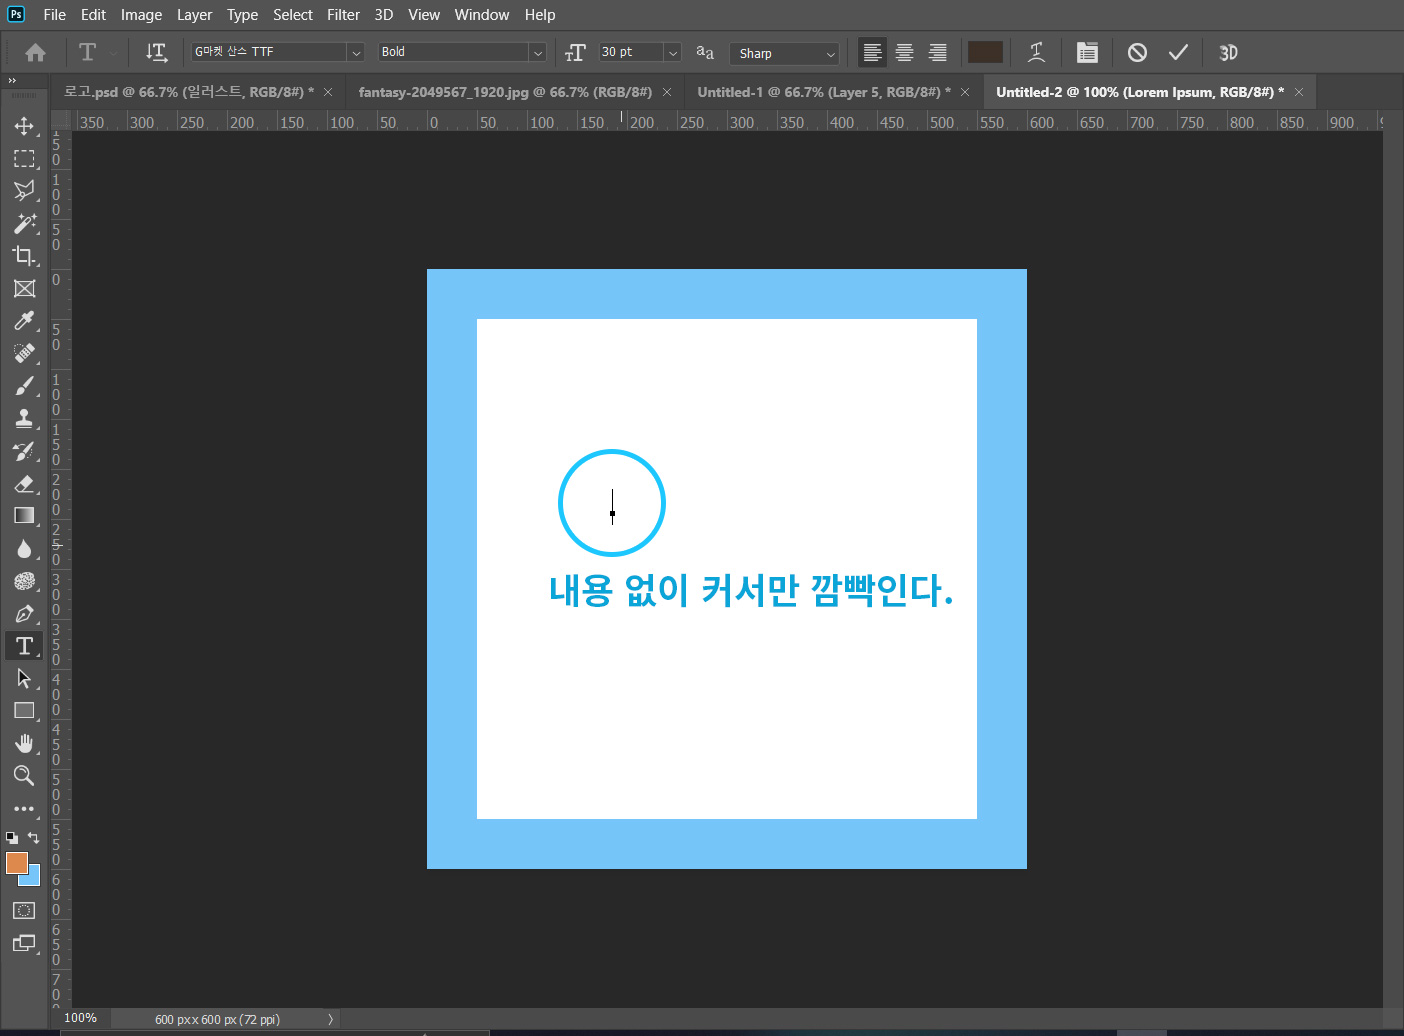Select the Pen tool
This screenshot has width=1404, height=1036.
click(x=24, y=614)
